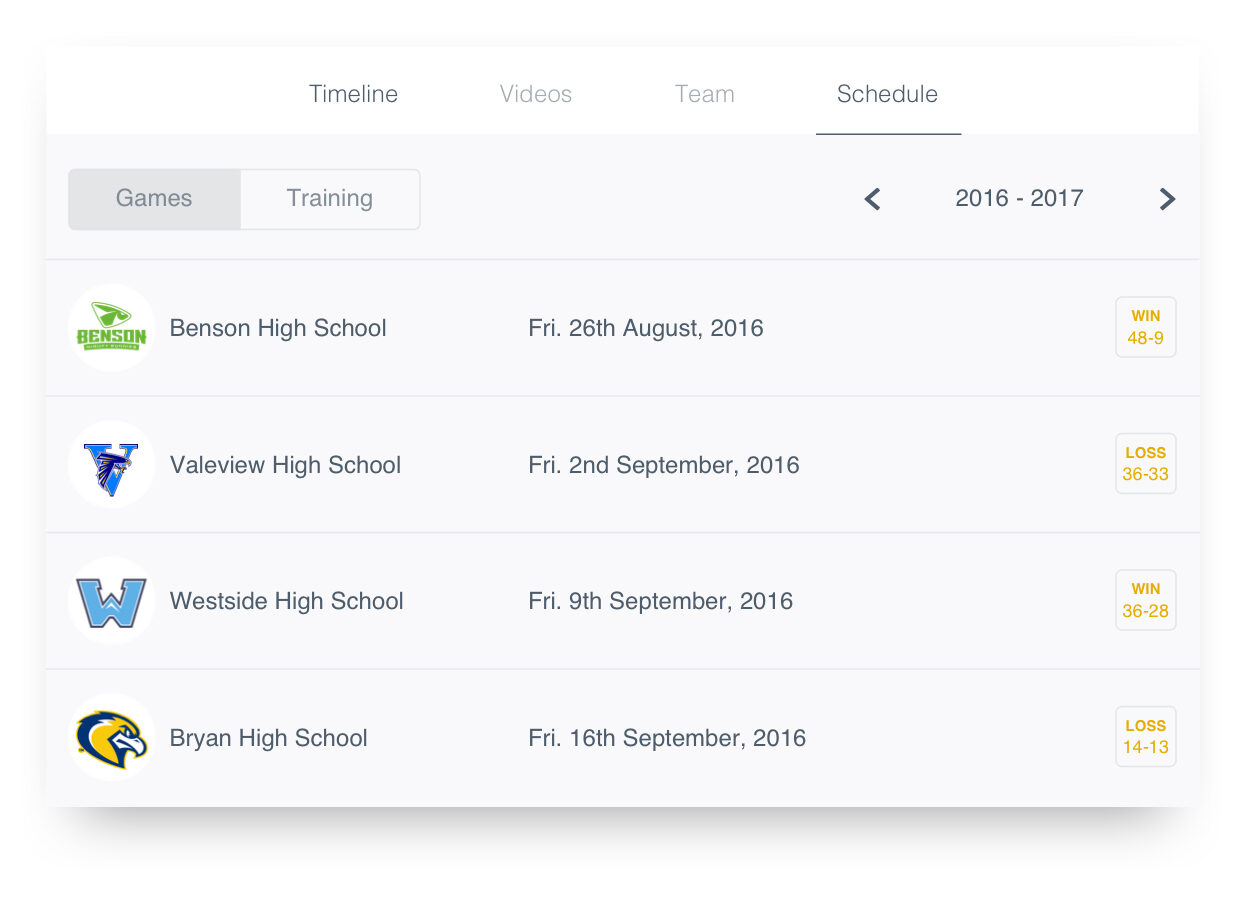Screen dimensions: 1245x897
Task: Select the WIN 36-28 result badge
Action: (1145, 600)
